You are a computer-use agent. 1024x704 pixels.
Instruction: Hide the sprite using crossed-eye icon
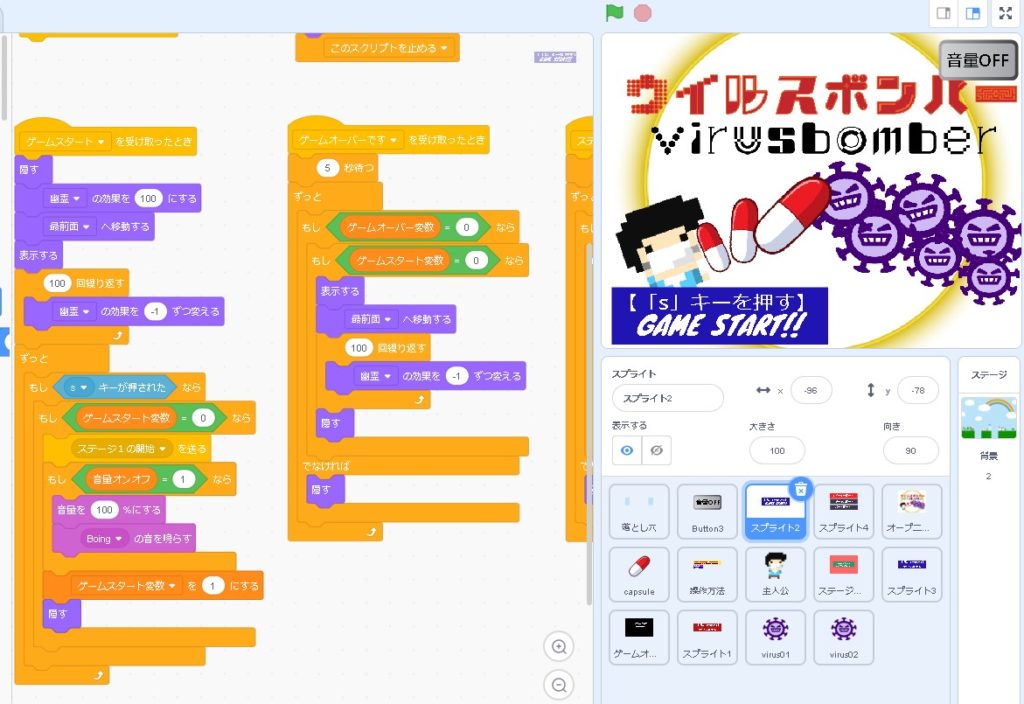pos(656,451)
